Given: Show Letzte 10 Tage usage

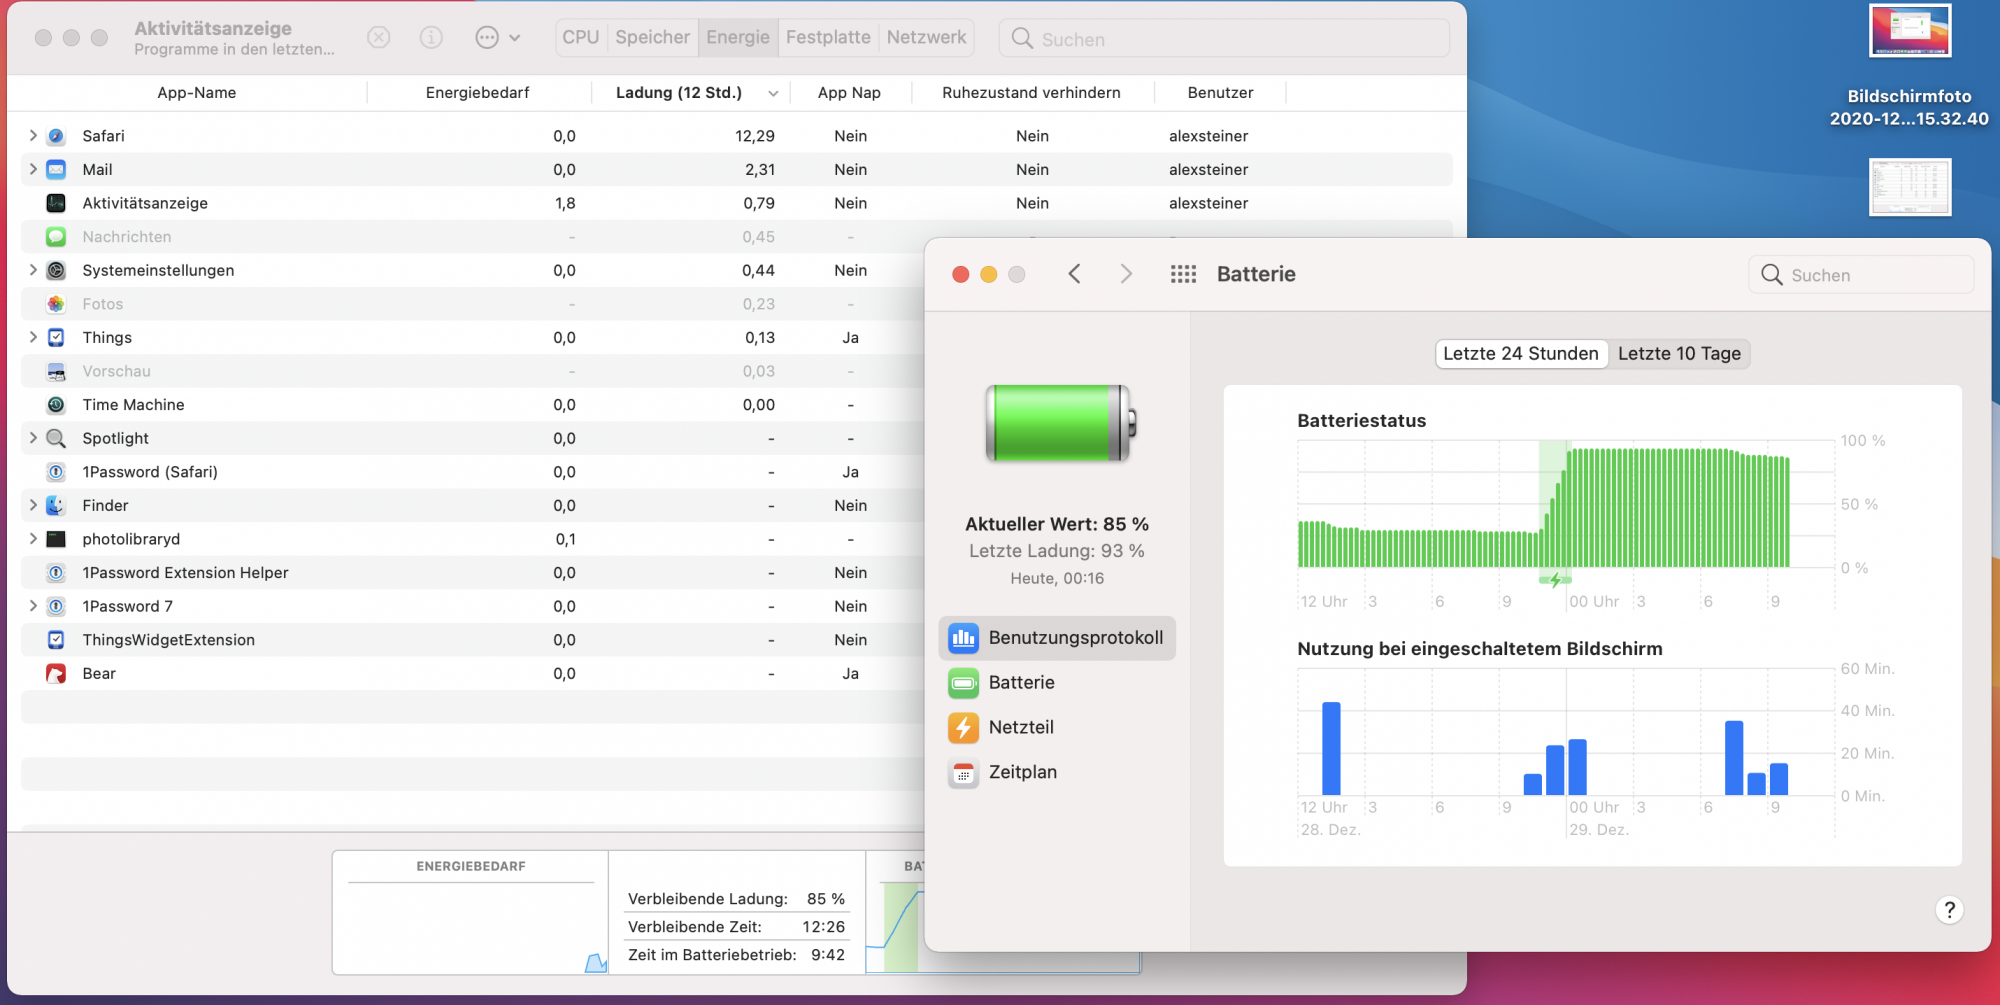Looking at the screenshot, I should 1680,354.
